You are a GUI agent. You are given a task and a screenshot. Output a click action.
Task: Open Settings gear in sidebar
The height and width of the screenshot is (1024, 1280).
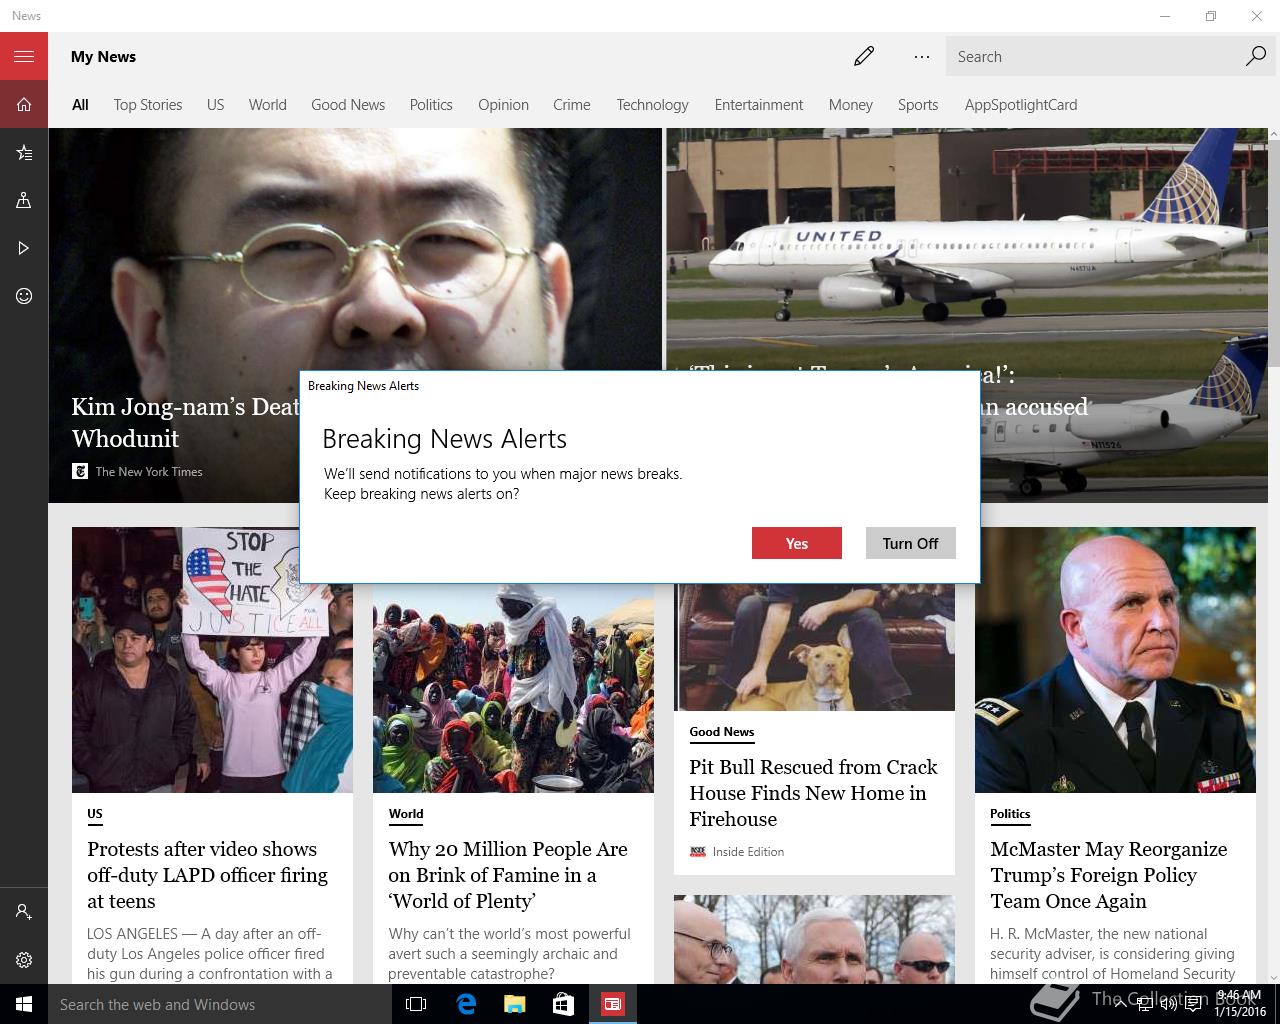coord(24,960)
